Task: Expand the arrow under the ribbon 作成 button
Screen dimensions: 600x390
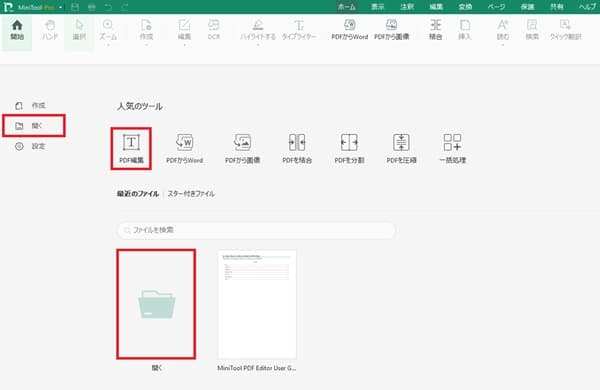Action: coord(146,45)
